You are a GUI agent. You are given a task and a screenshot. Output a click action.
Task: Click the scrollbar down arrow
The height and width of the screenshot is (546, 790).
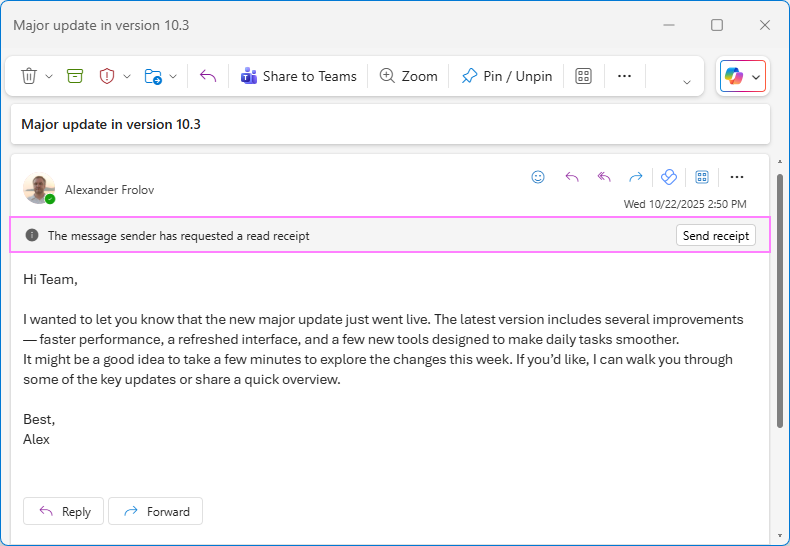coord(780,535)
